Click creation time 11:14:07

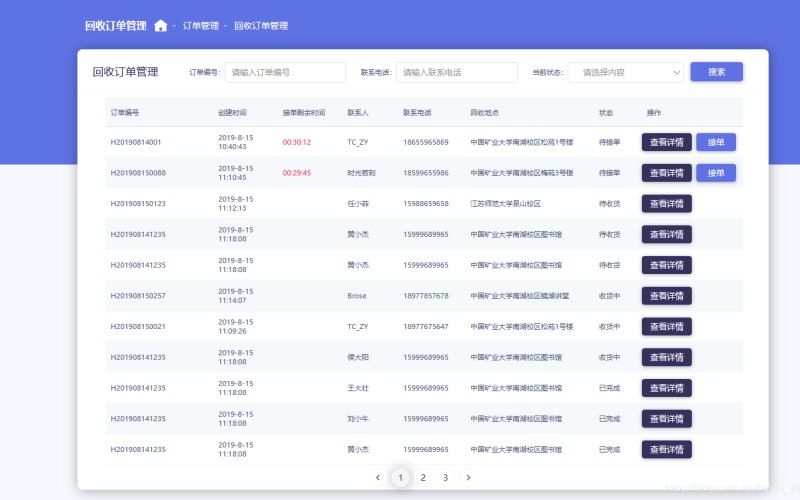pyautogui.click(x=232, y=301)
